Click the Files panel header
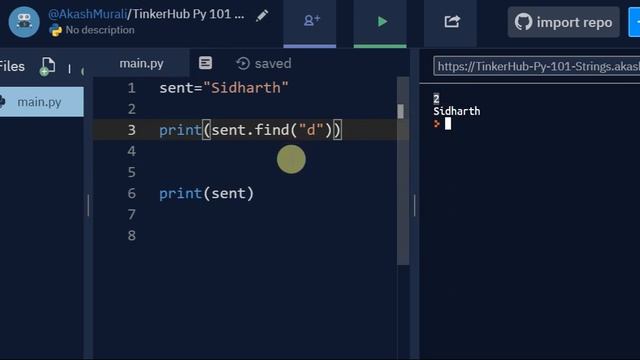640x360 pixels. click(x=12, y=66)
